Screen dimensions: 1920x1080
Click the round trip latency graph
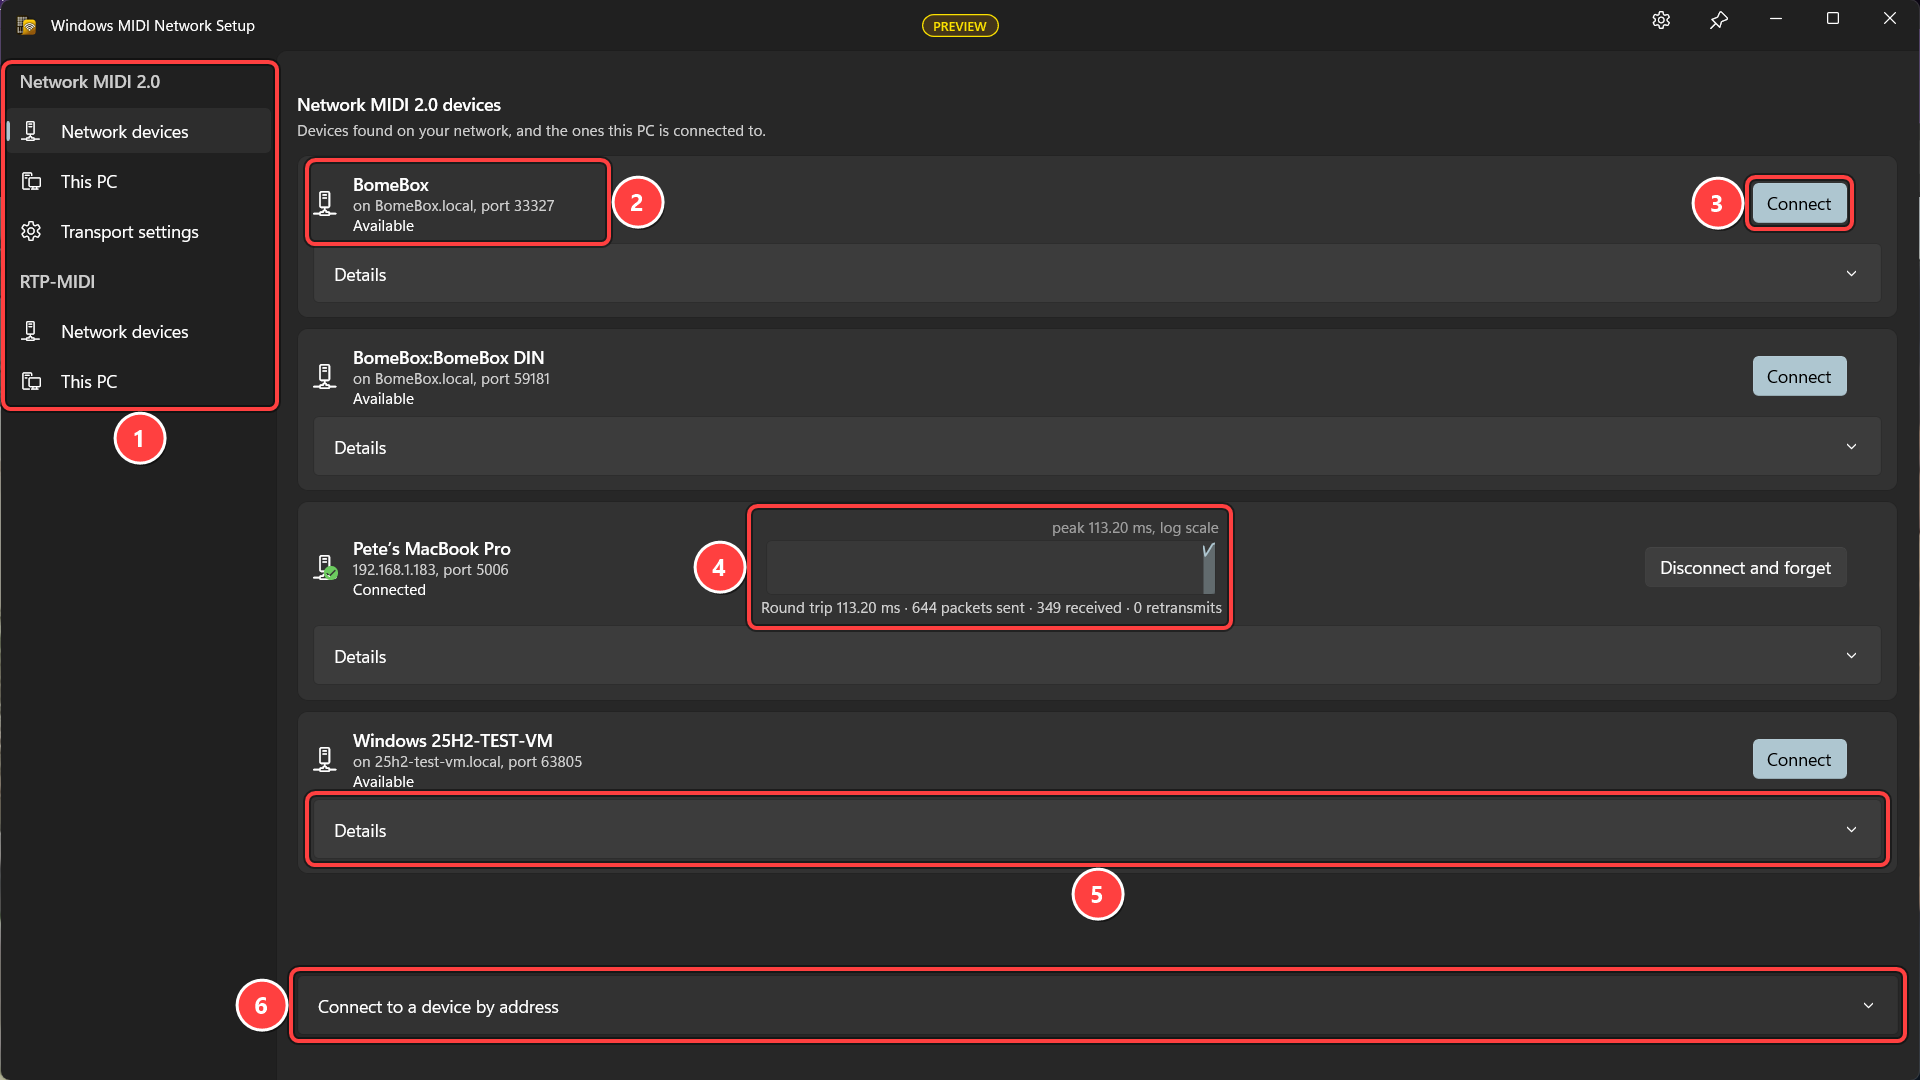tap(990, 567)
